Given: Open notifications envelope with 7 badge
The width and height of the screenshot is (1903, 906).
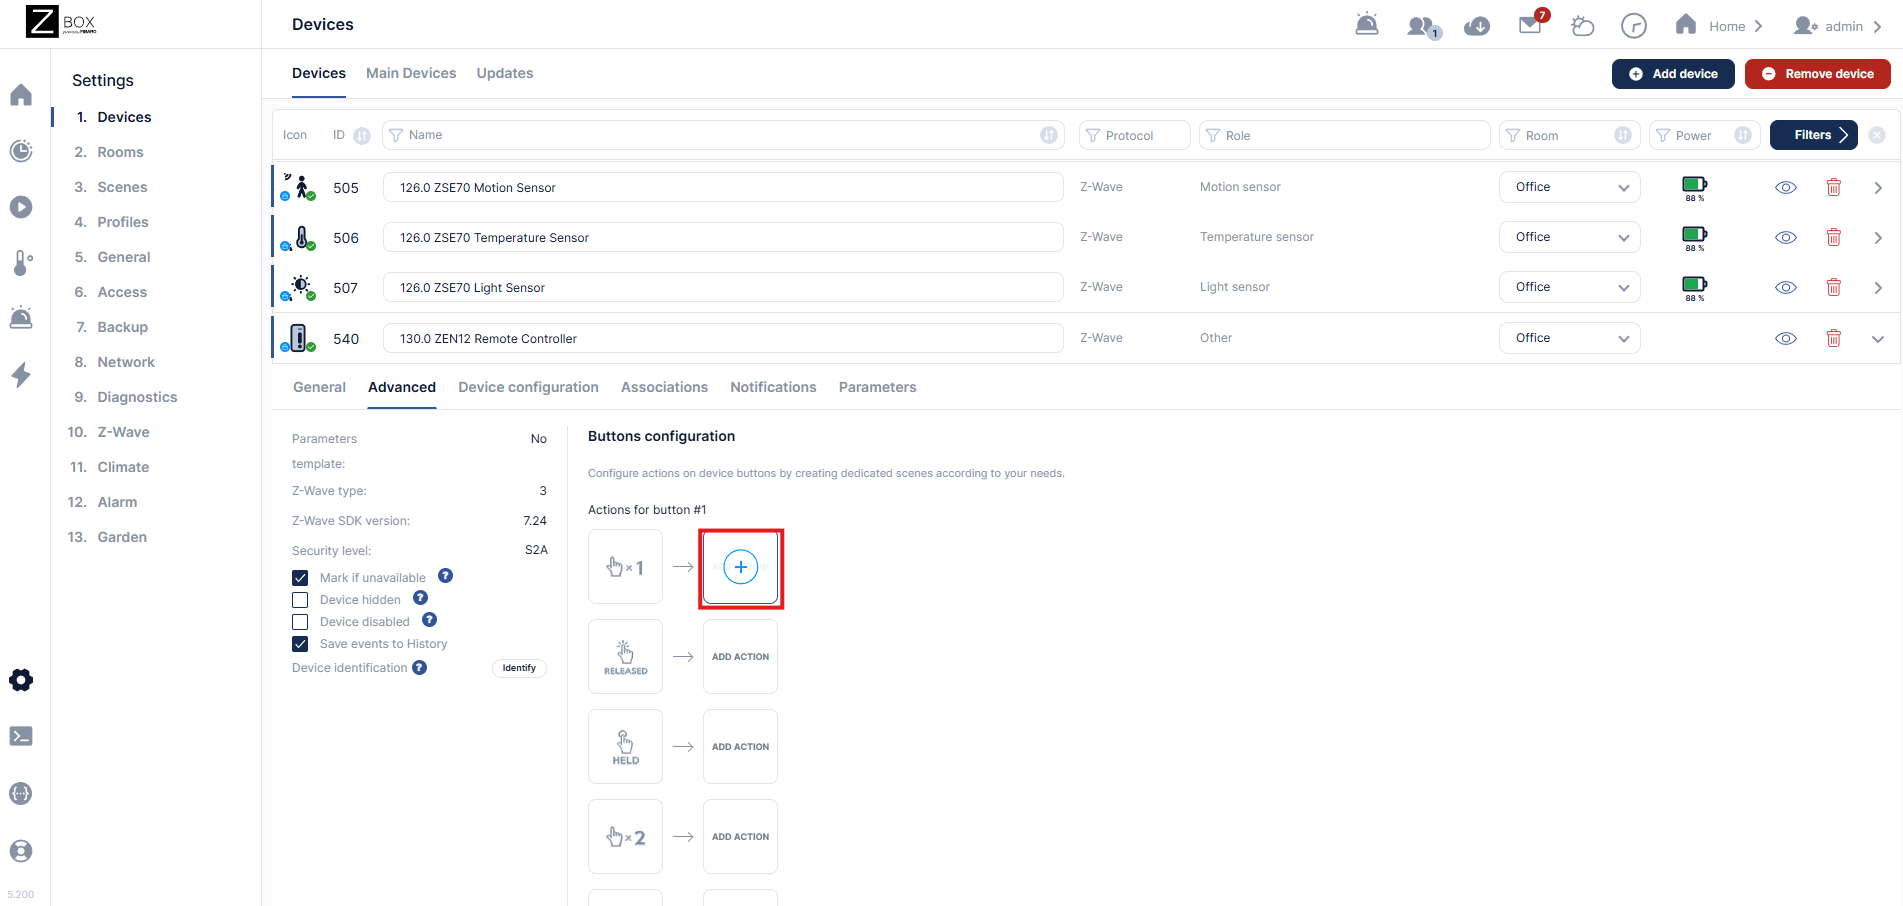Looking at the screenshot, I should tap(1533, 23).
